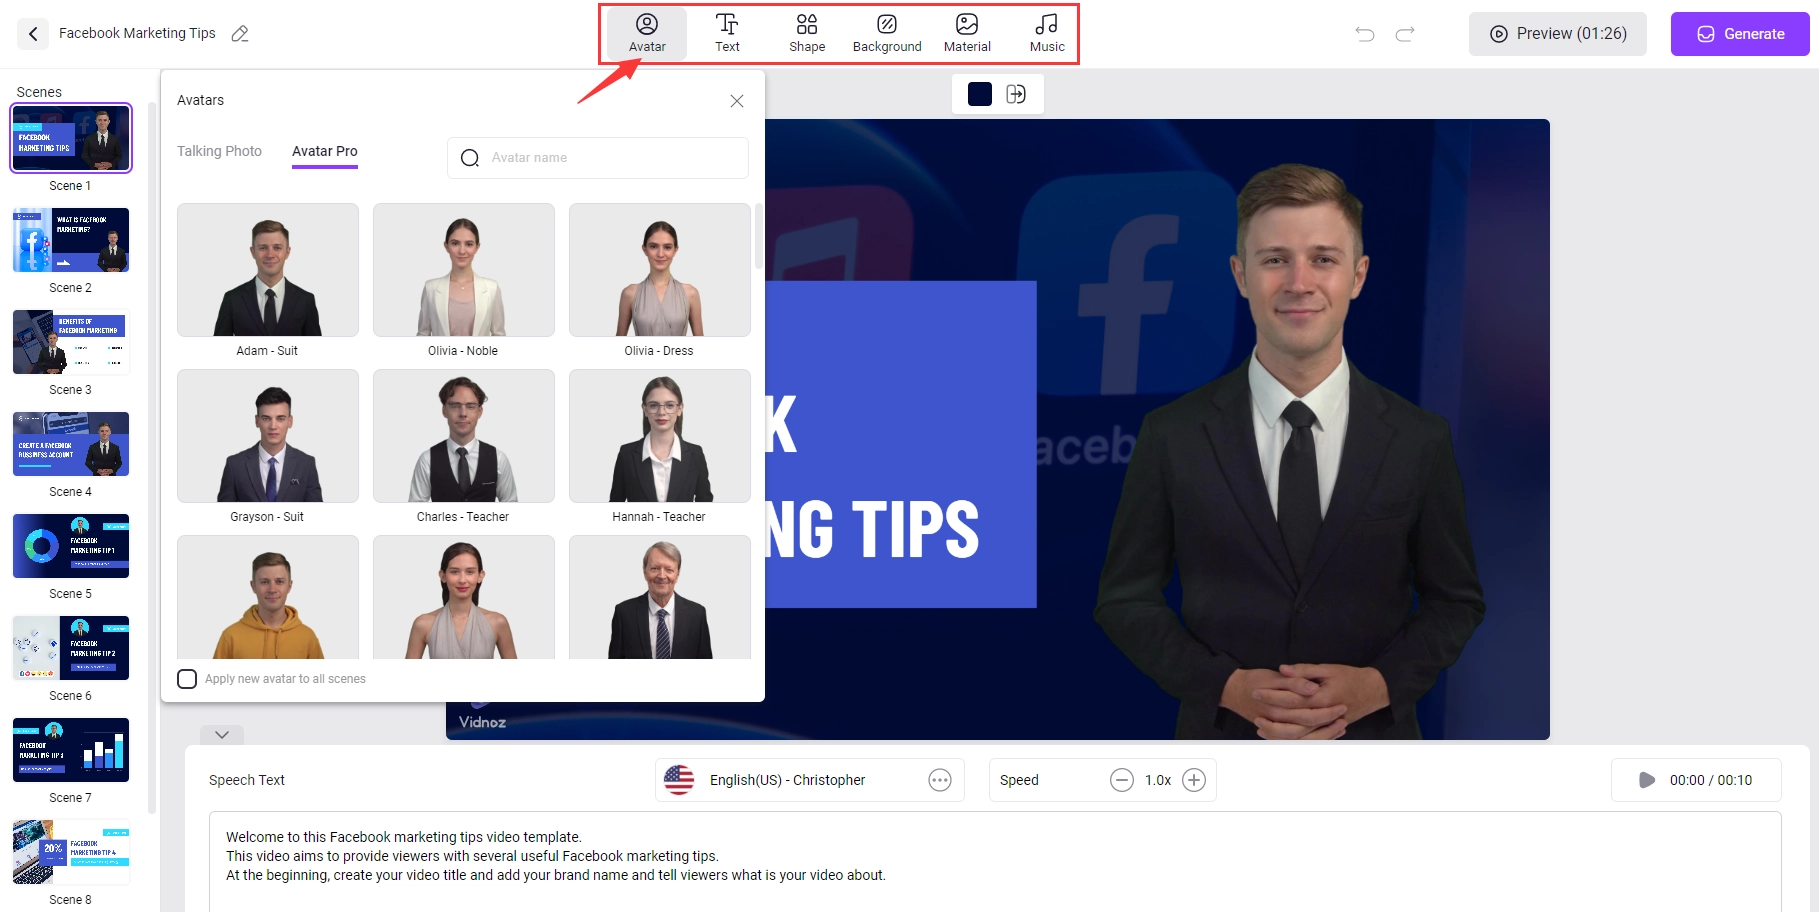The width and height of the screenshot is (1819, 912).
Task: Select the Scene 3 thumbnail
Action: [x=71, y=342]
